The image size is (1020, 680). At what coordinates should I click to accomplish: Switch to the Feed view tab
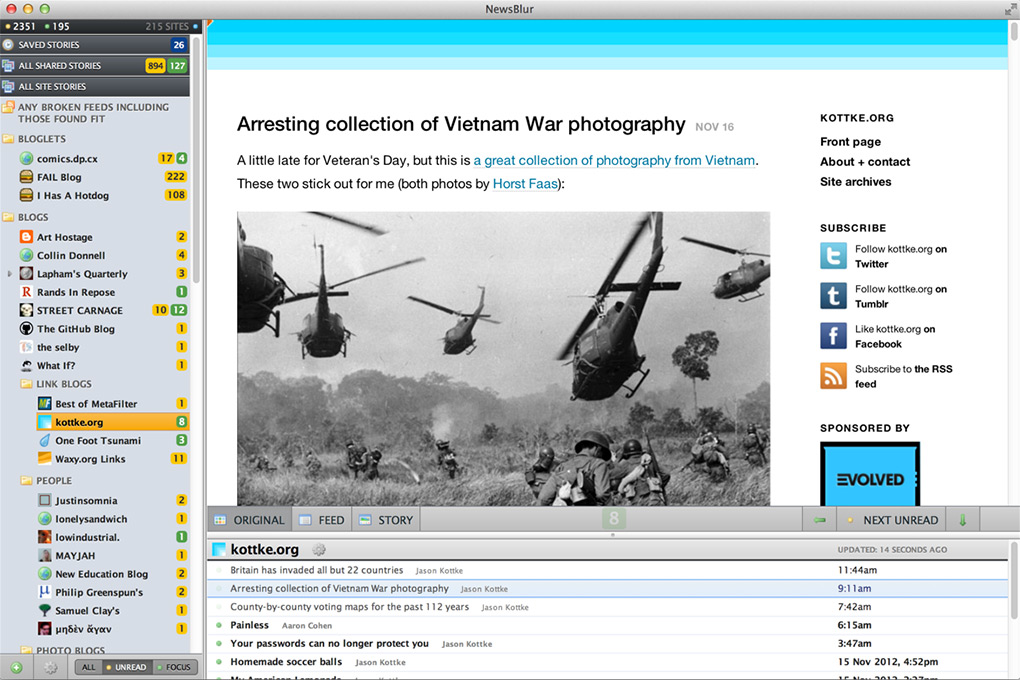click(x=322, y=520)
